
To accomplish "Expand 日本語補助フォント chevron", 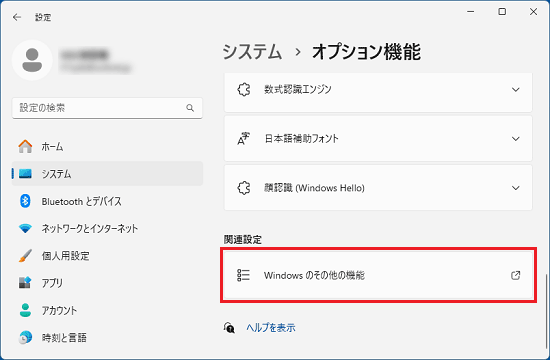I will (x=516, y=139).
